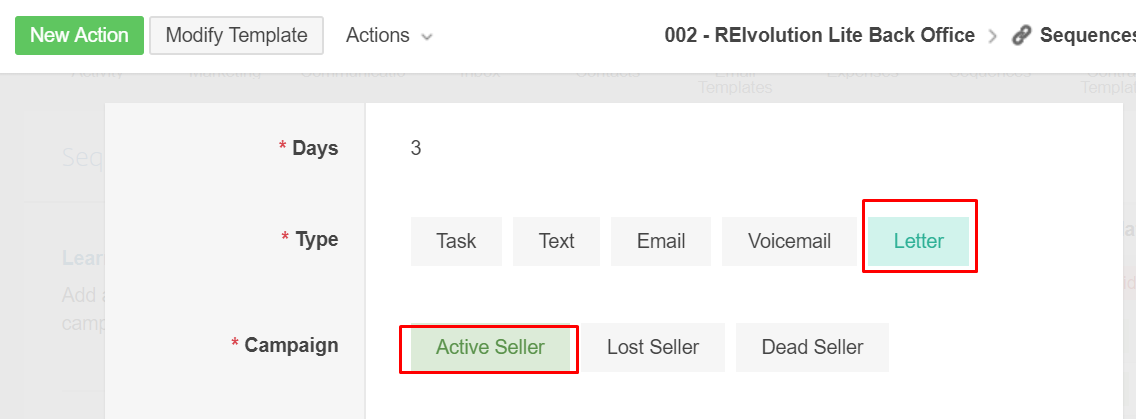Toggle the Active Seller campaign option
Image resolution: width=1136 pixels, height=419 pixels.
[x=490, y=347]
